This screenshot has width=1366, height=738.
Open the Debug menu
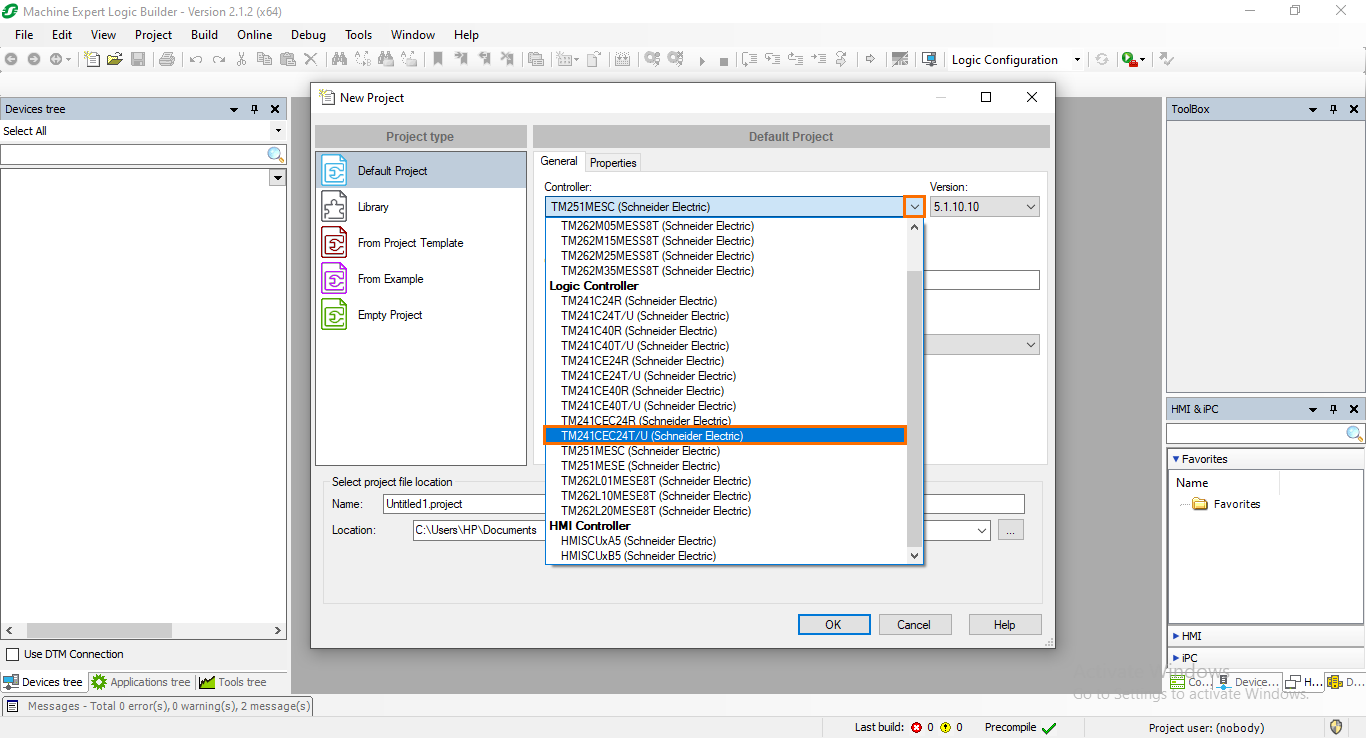coord(308,34)
